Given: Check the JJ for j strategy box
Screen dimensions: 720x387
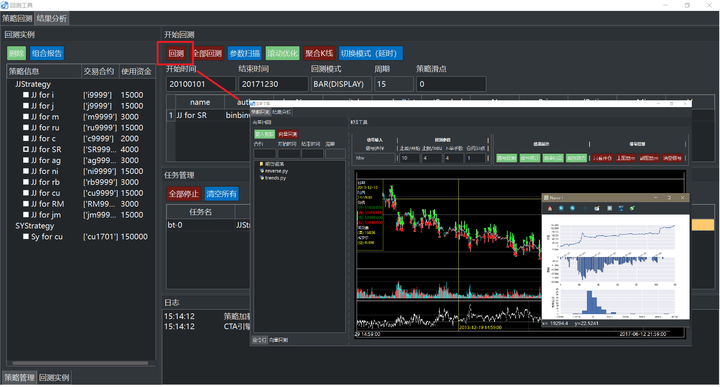Looking at the screenshot, I should coord(26,106).
